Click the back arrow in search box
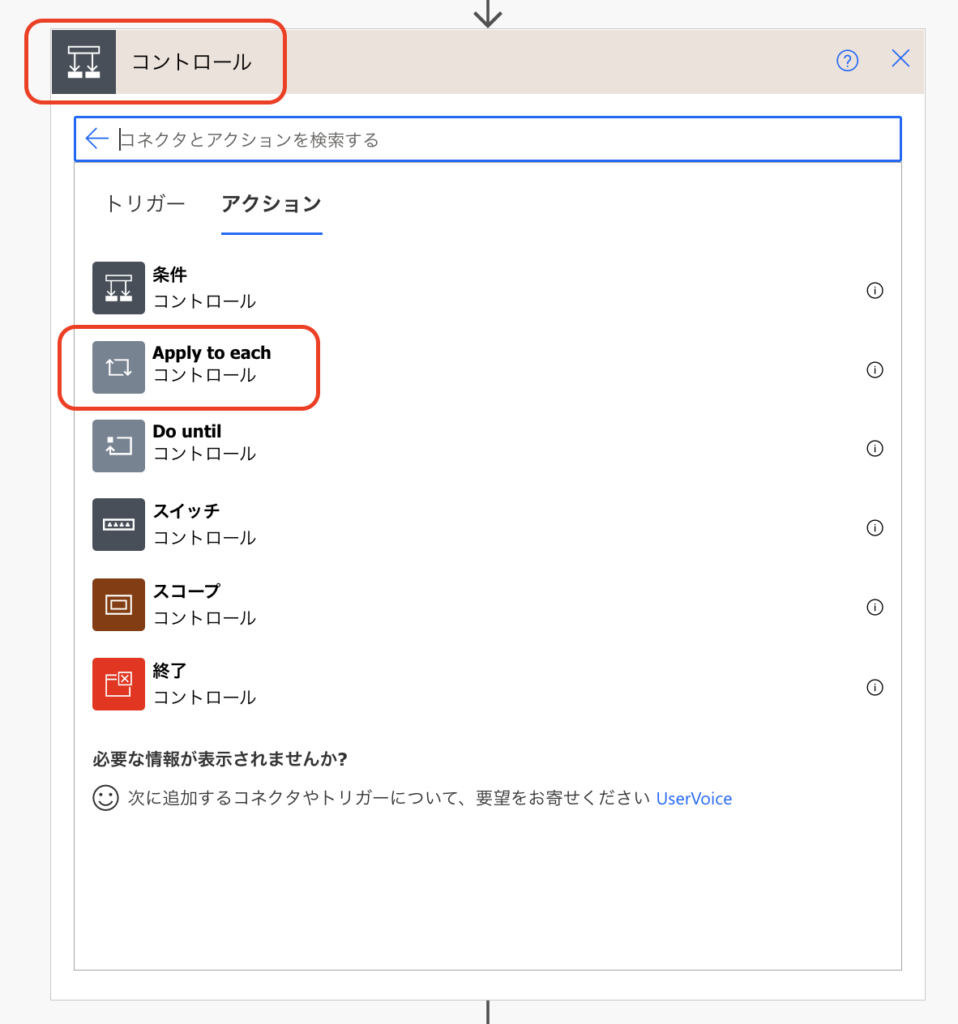Screen dimensions: 958x1024 tap(97, 138)
